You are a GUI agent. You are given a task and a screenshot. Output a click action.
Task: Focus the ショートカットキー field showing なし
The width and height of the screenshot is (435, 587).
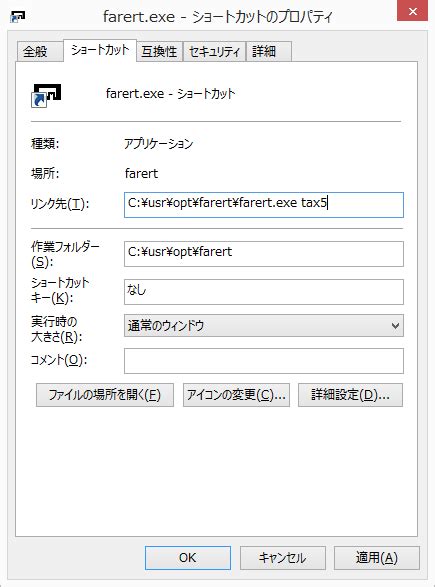coord(264,292)
